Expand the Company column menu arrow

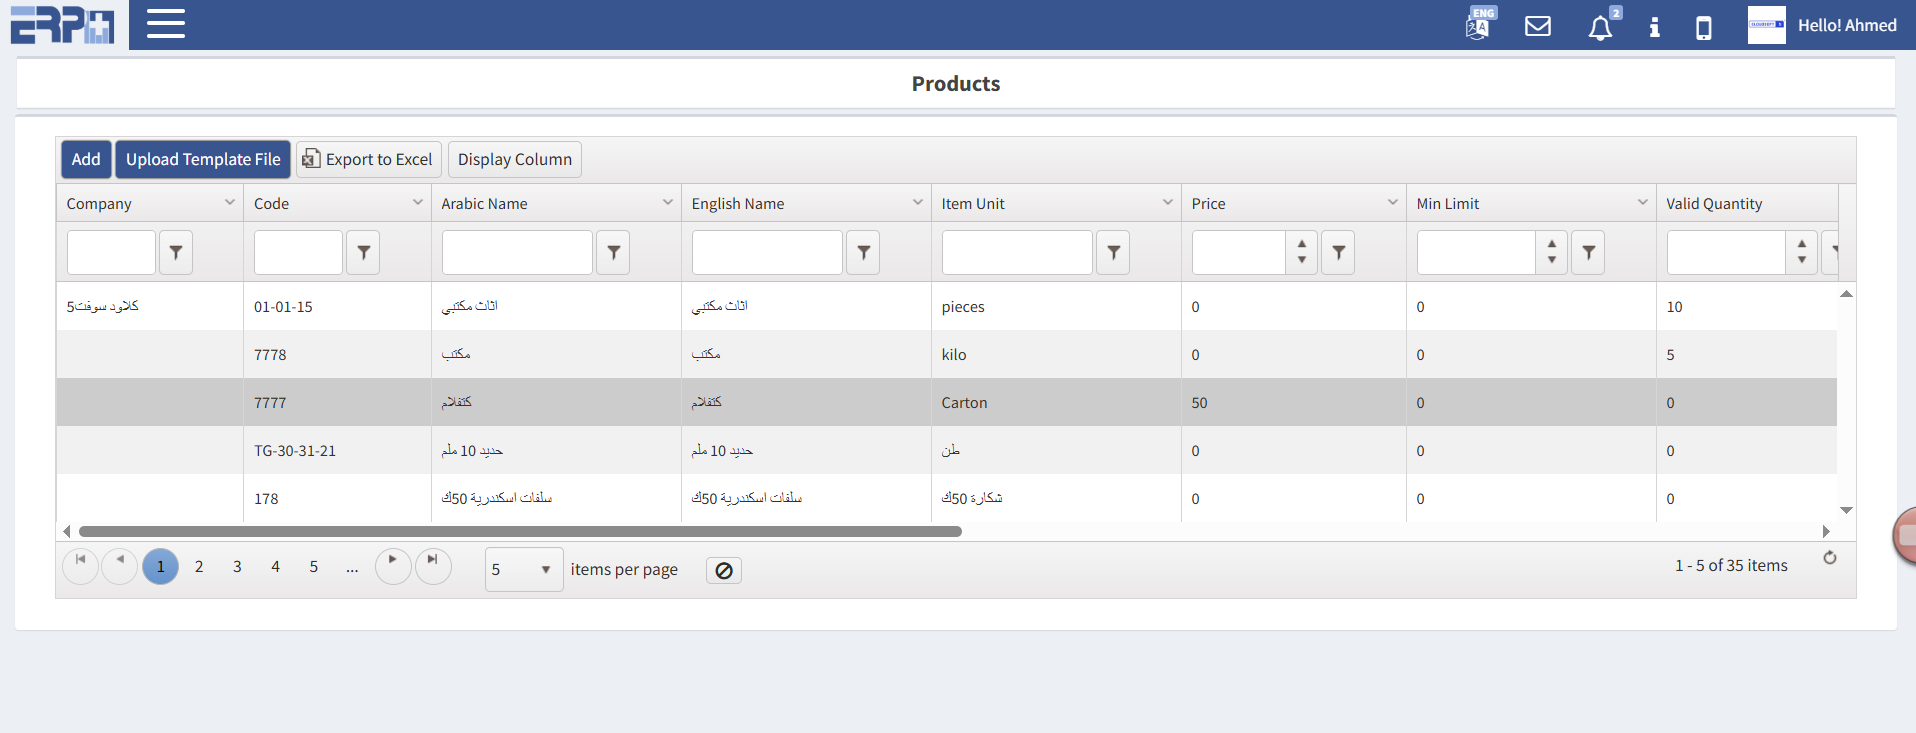point(229,203)
